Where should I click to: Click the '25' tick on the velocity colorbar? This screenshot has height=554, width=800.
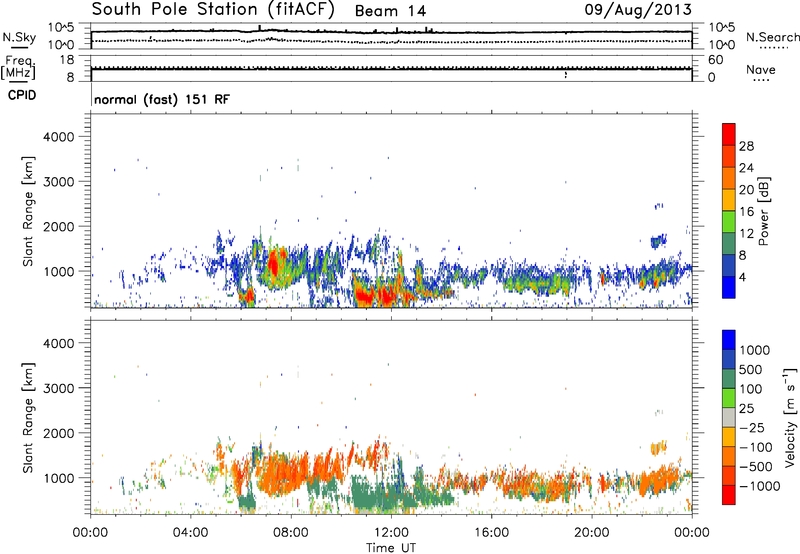[x=747, y=409]
